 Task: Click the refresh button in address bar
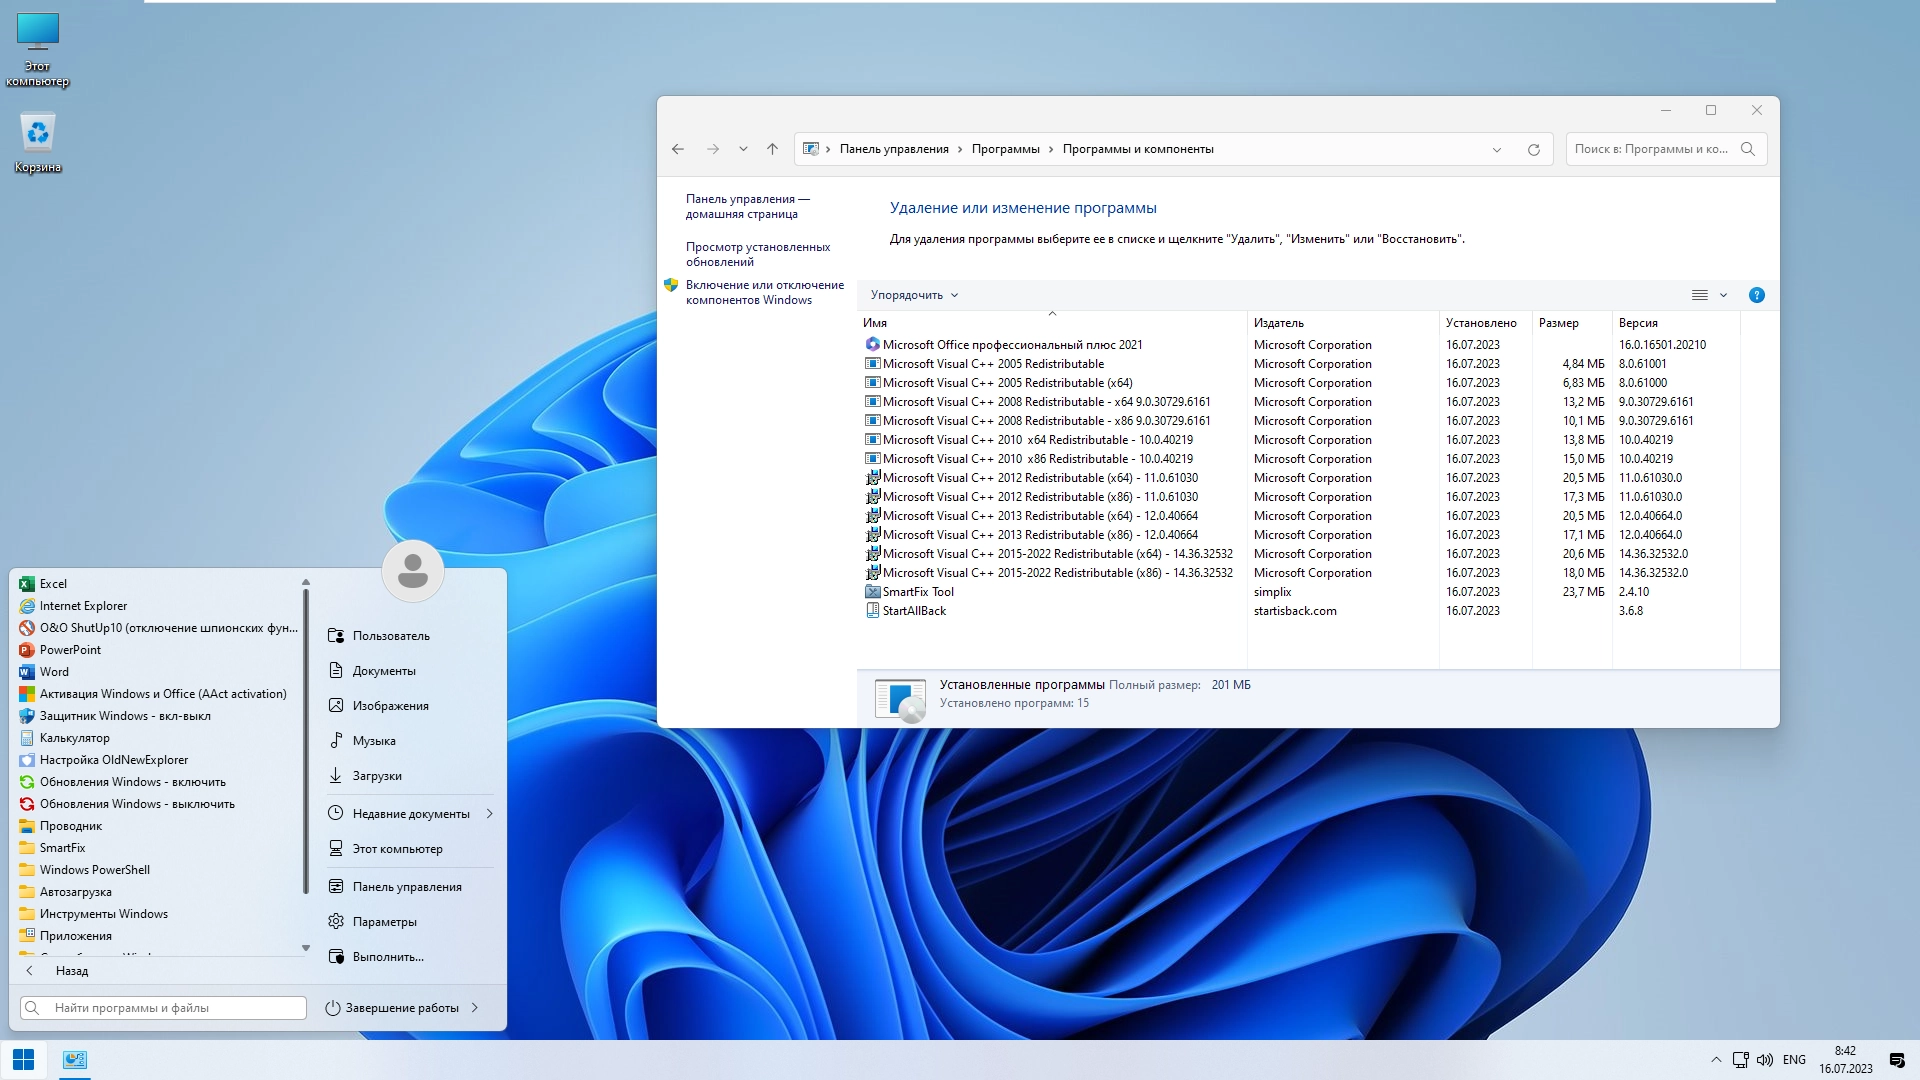click(x=1534, y=149)
